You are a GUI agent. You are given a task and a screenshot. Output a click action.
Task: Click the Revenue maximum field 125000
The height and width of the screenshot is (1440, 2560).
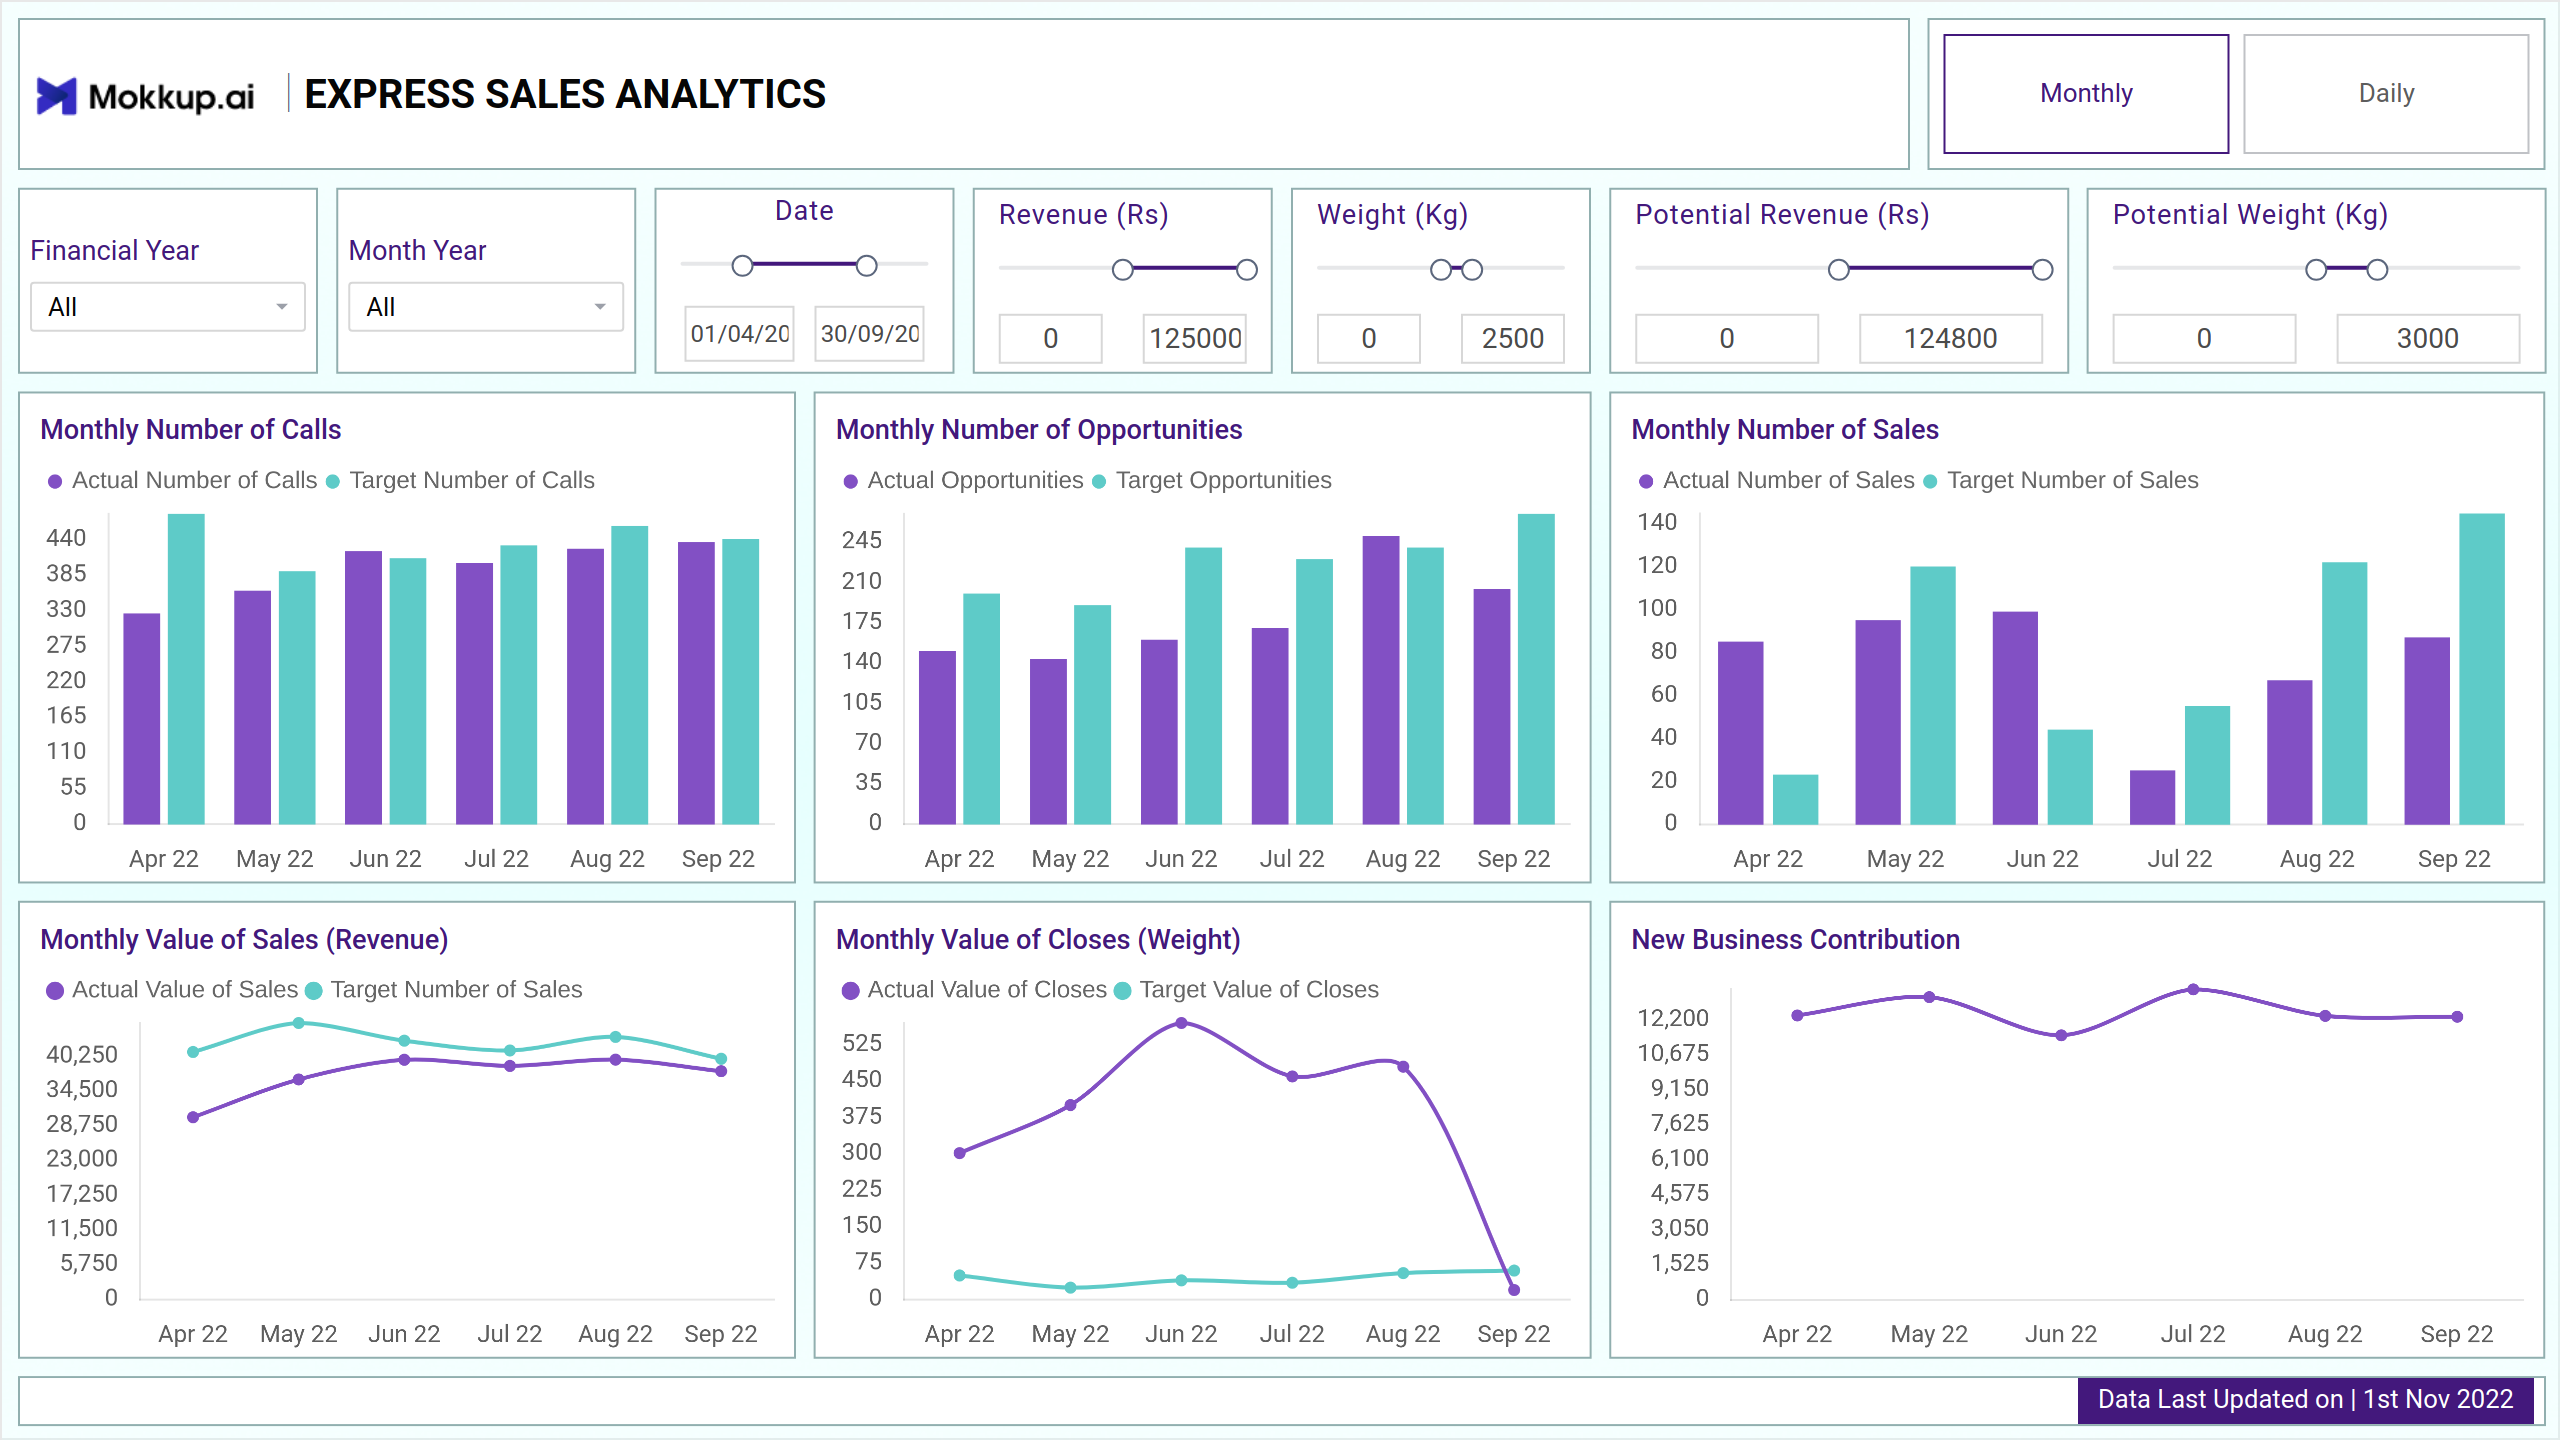(1195, 339)
